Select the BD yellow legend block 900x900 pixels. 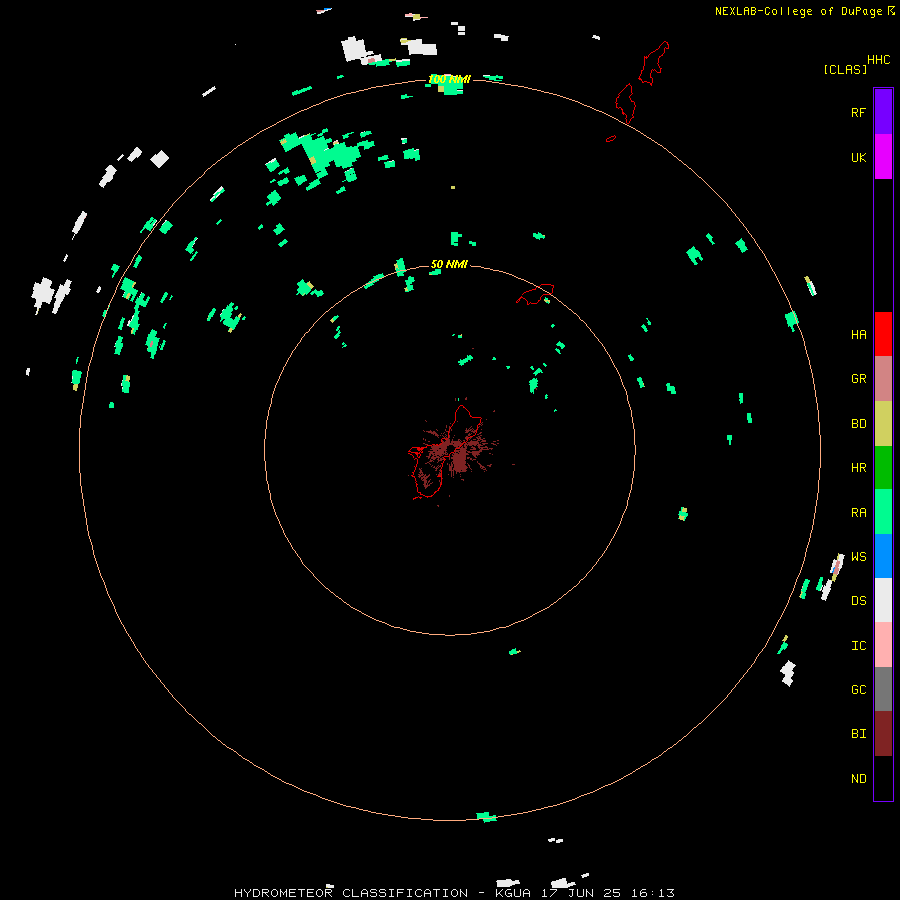[883, 423]
